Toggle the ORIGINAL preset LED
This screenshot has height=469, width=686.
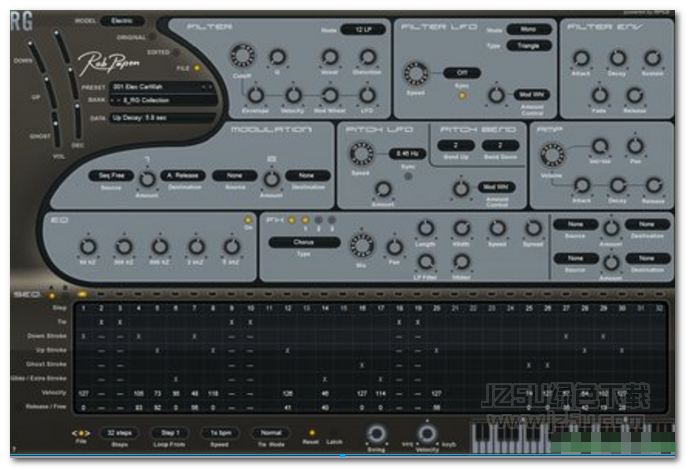click(x=152, y=37)
